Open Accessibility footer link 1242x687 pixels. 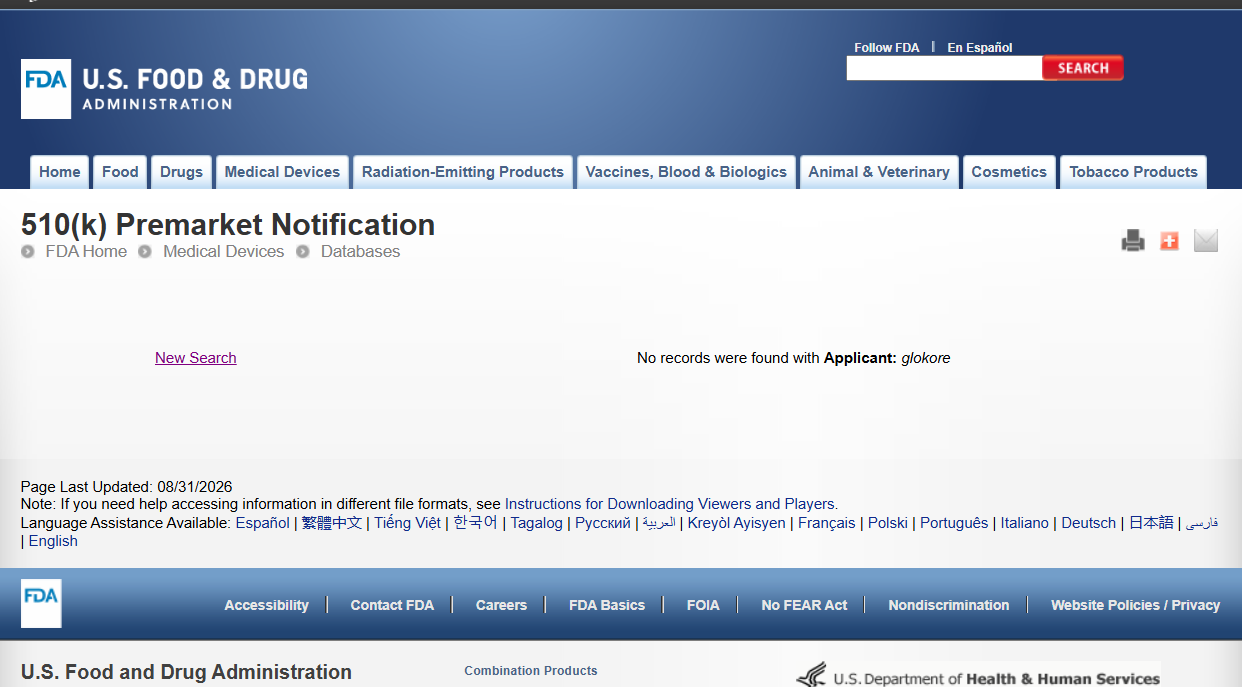266,605
